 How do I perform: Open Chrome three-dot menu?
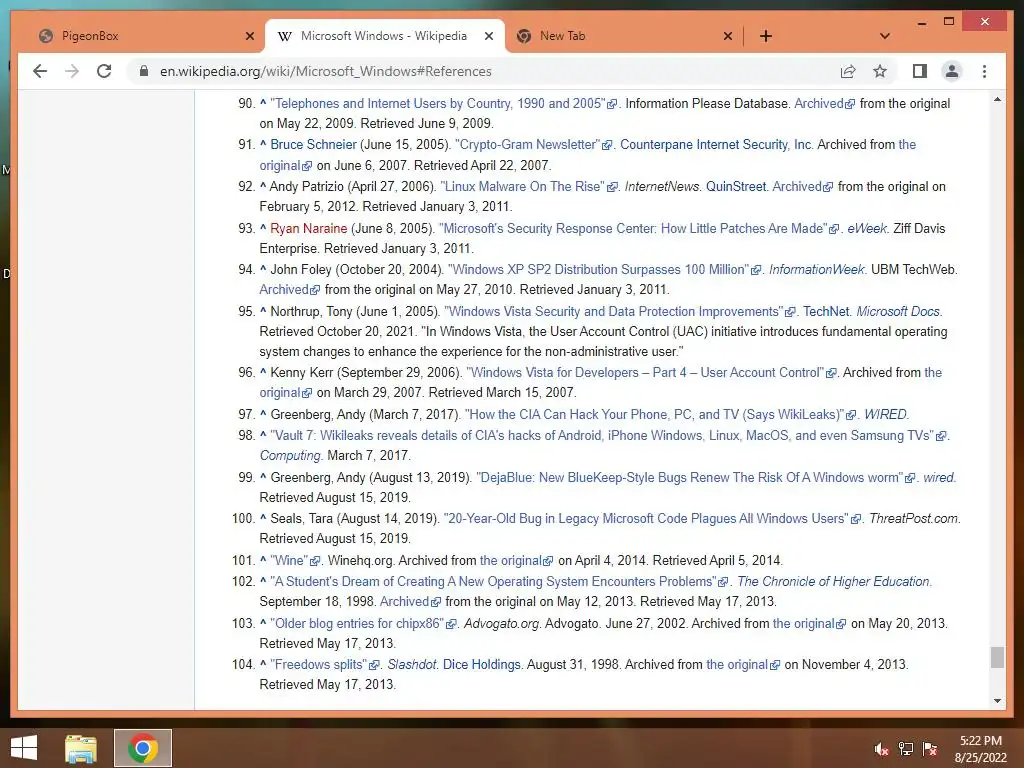click(x=984, y=71)
